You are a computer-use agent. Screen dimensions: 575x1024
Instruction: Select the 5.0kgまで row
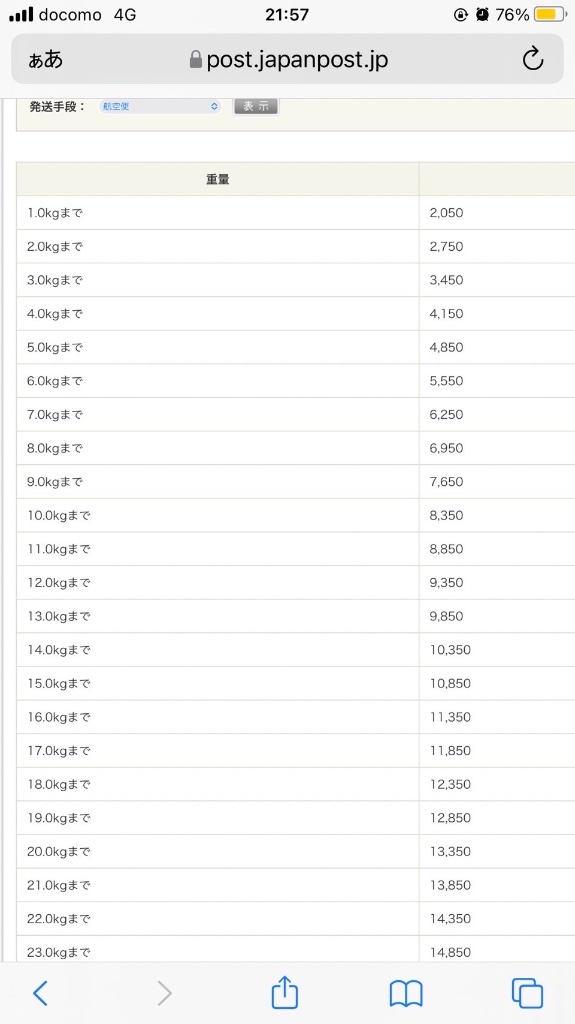295,347
